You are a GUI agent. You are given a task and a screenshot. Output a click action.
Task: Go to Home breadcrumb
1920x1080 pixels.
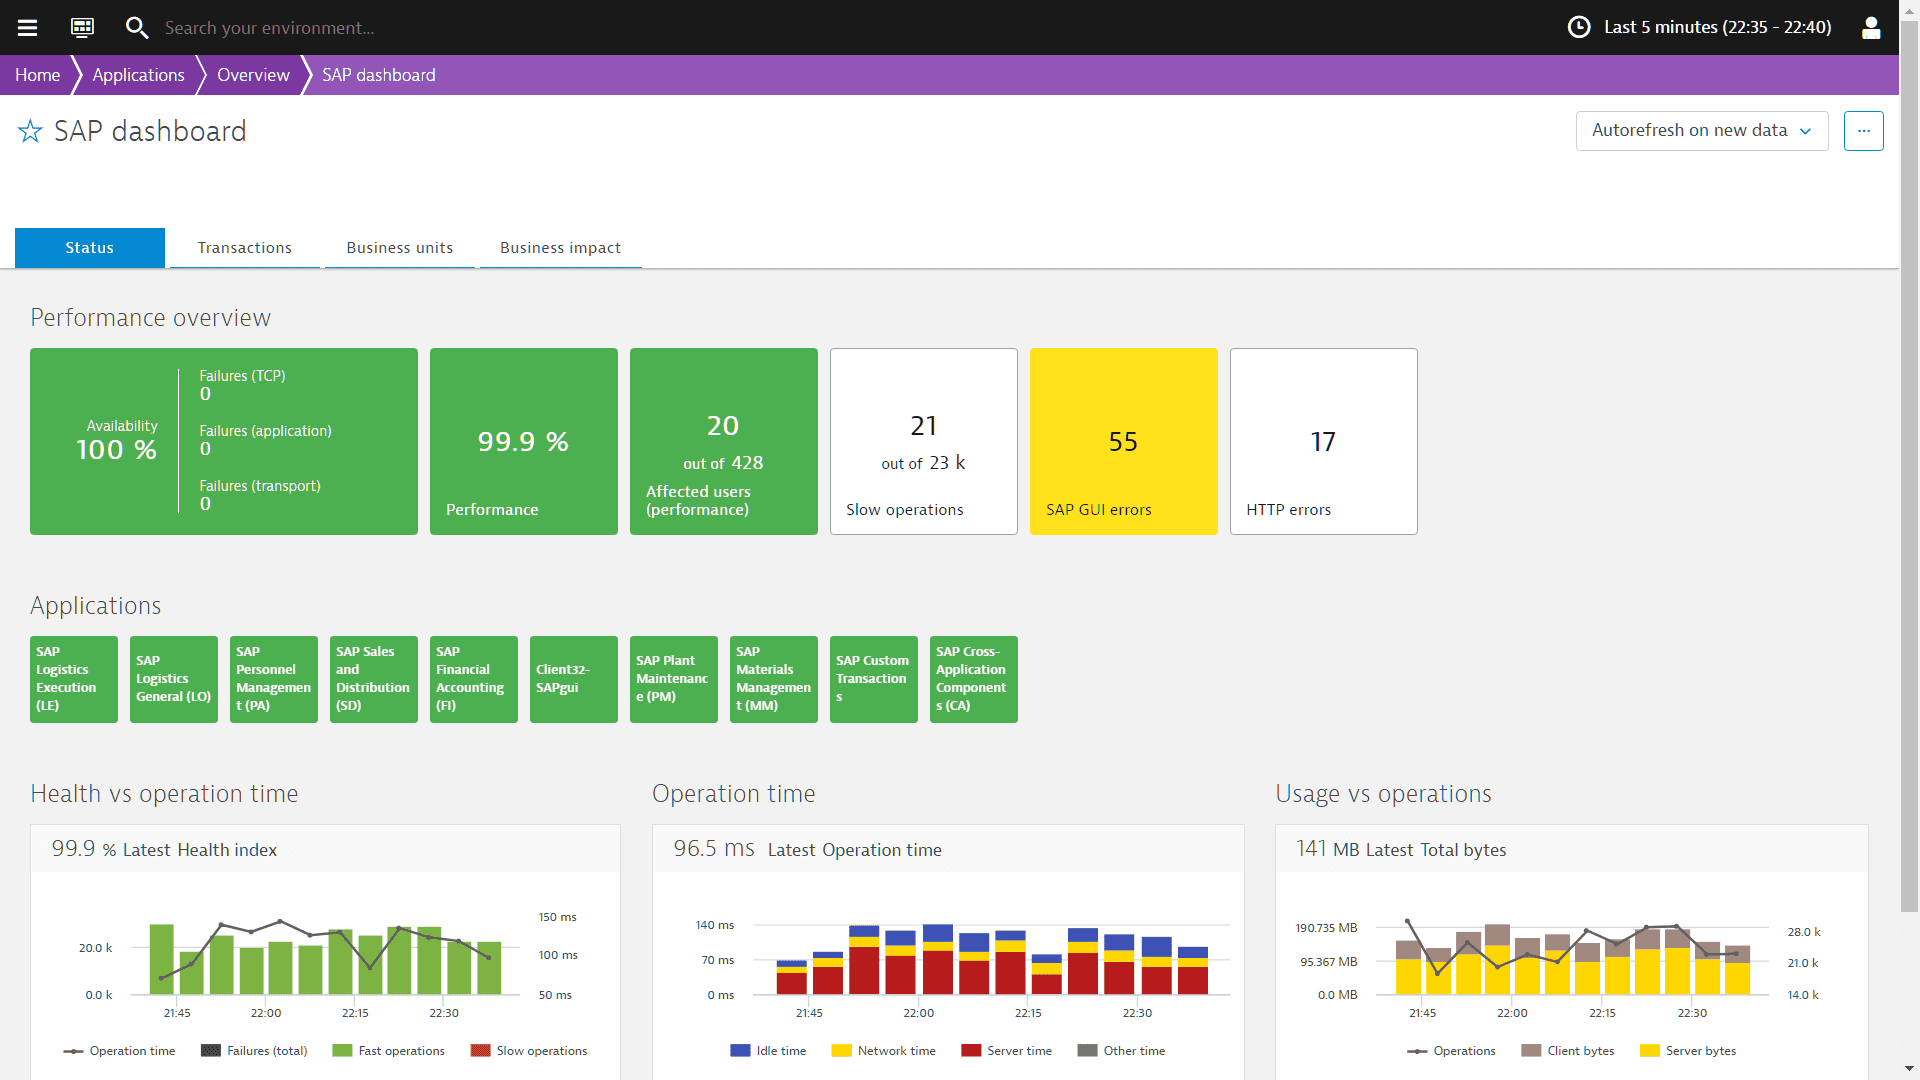click(37, 75)
